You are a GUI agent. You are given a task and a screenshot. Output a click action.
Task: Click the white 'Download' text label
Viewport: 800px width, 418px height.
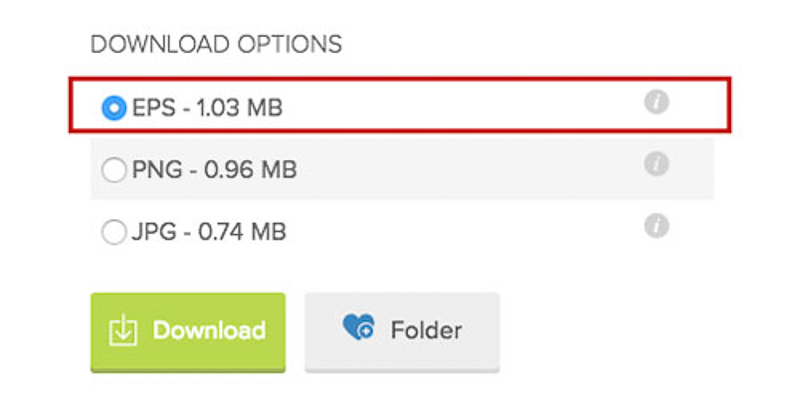tap(209, 330)
